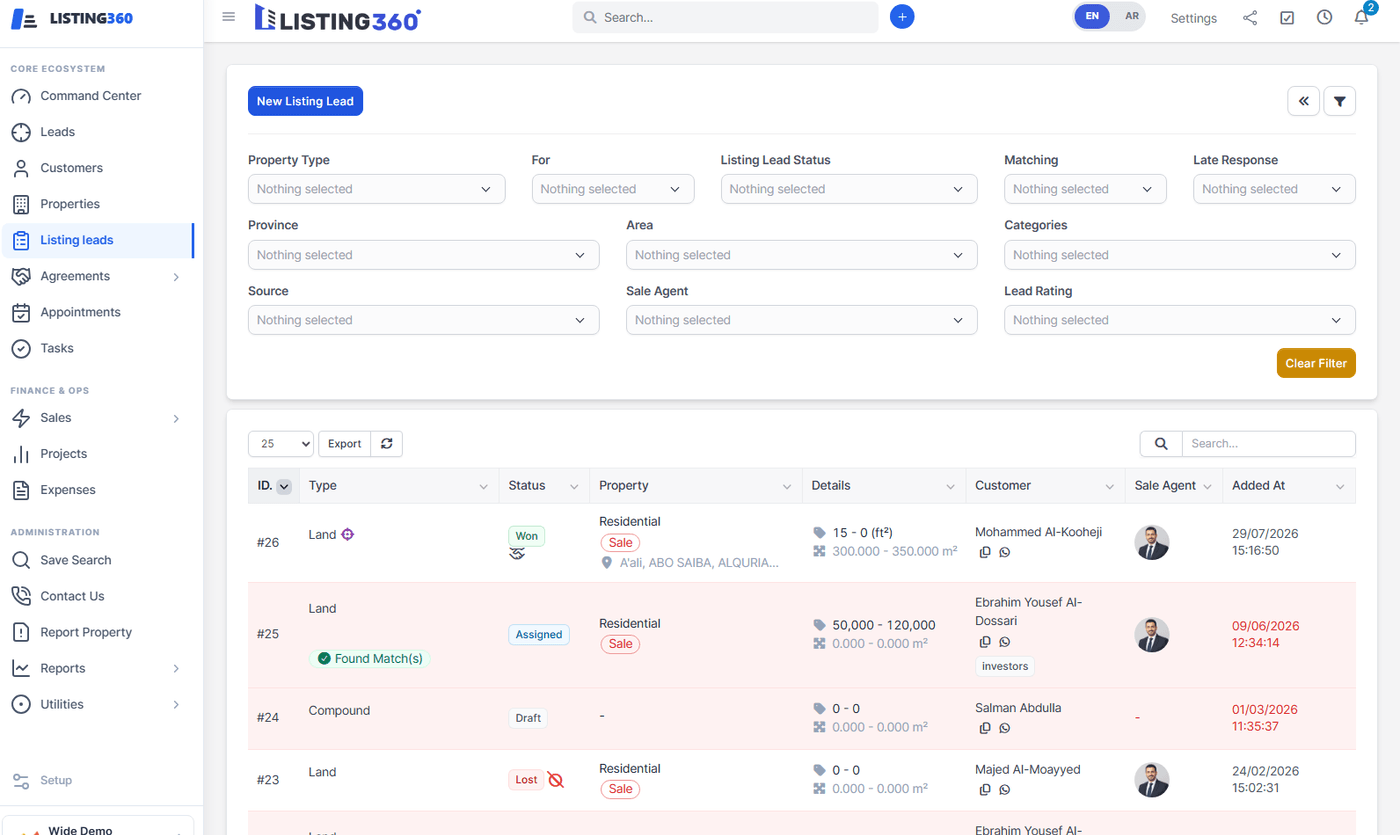This screenshot has width=1400, height=835.
Task: Switch language to EN
Action: coord(1092,17)
